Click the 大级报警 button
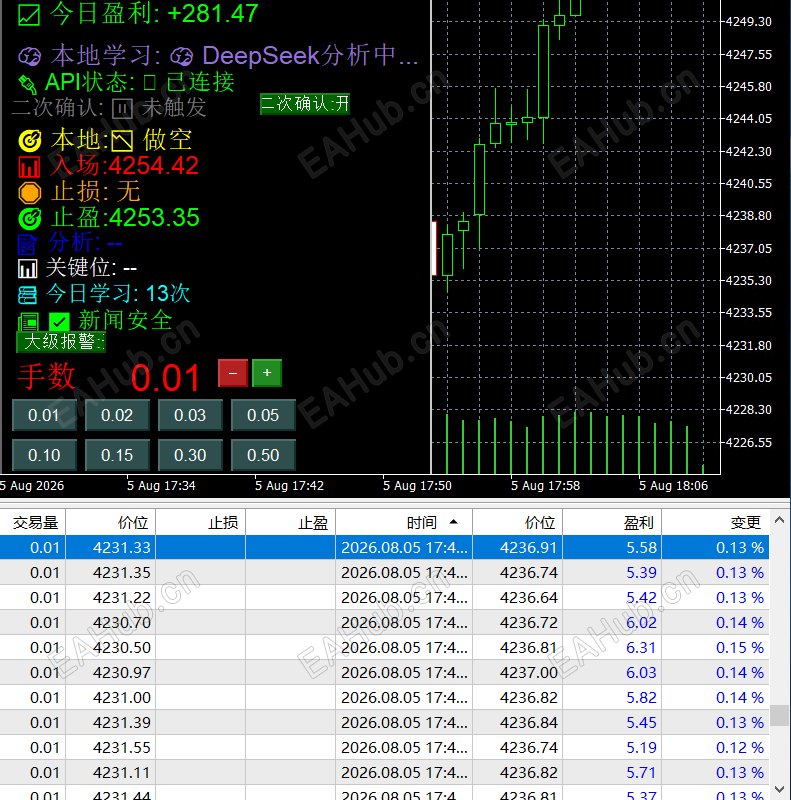The image size is (791, 800). pyautogui.click(x=61, y=342)
